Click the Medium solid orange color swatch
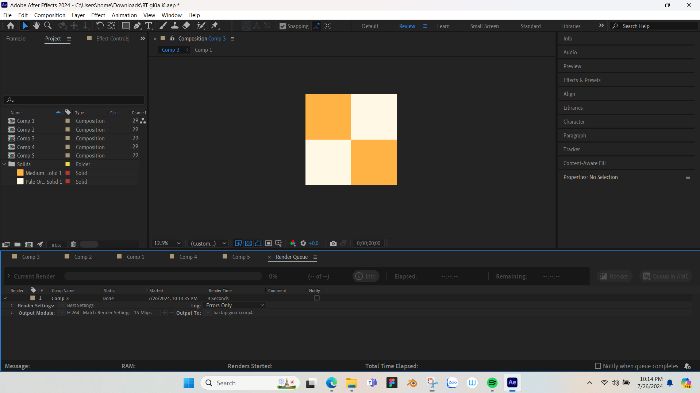Image resolution: width=700 pixels, height=393 pixels. click(x=20, y=173)
